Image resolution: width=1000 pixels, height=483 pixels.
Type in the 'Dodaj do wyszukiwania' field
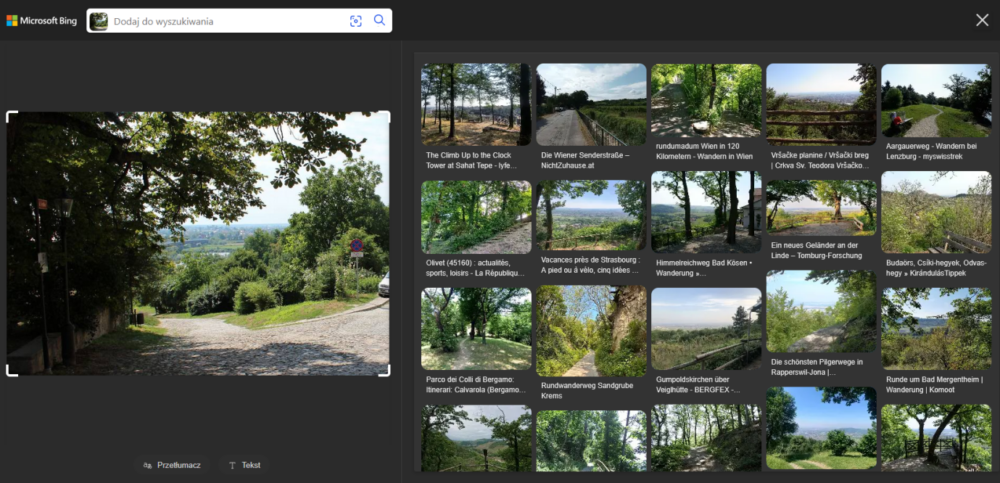pyautogui.click(x=225, y=21)
